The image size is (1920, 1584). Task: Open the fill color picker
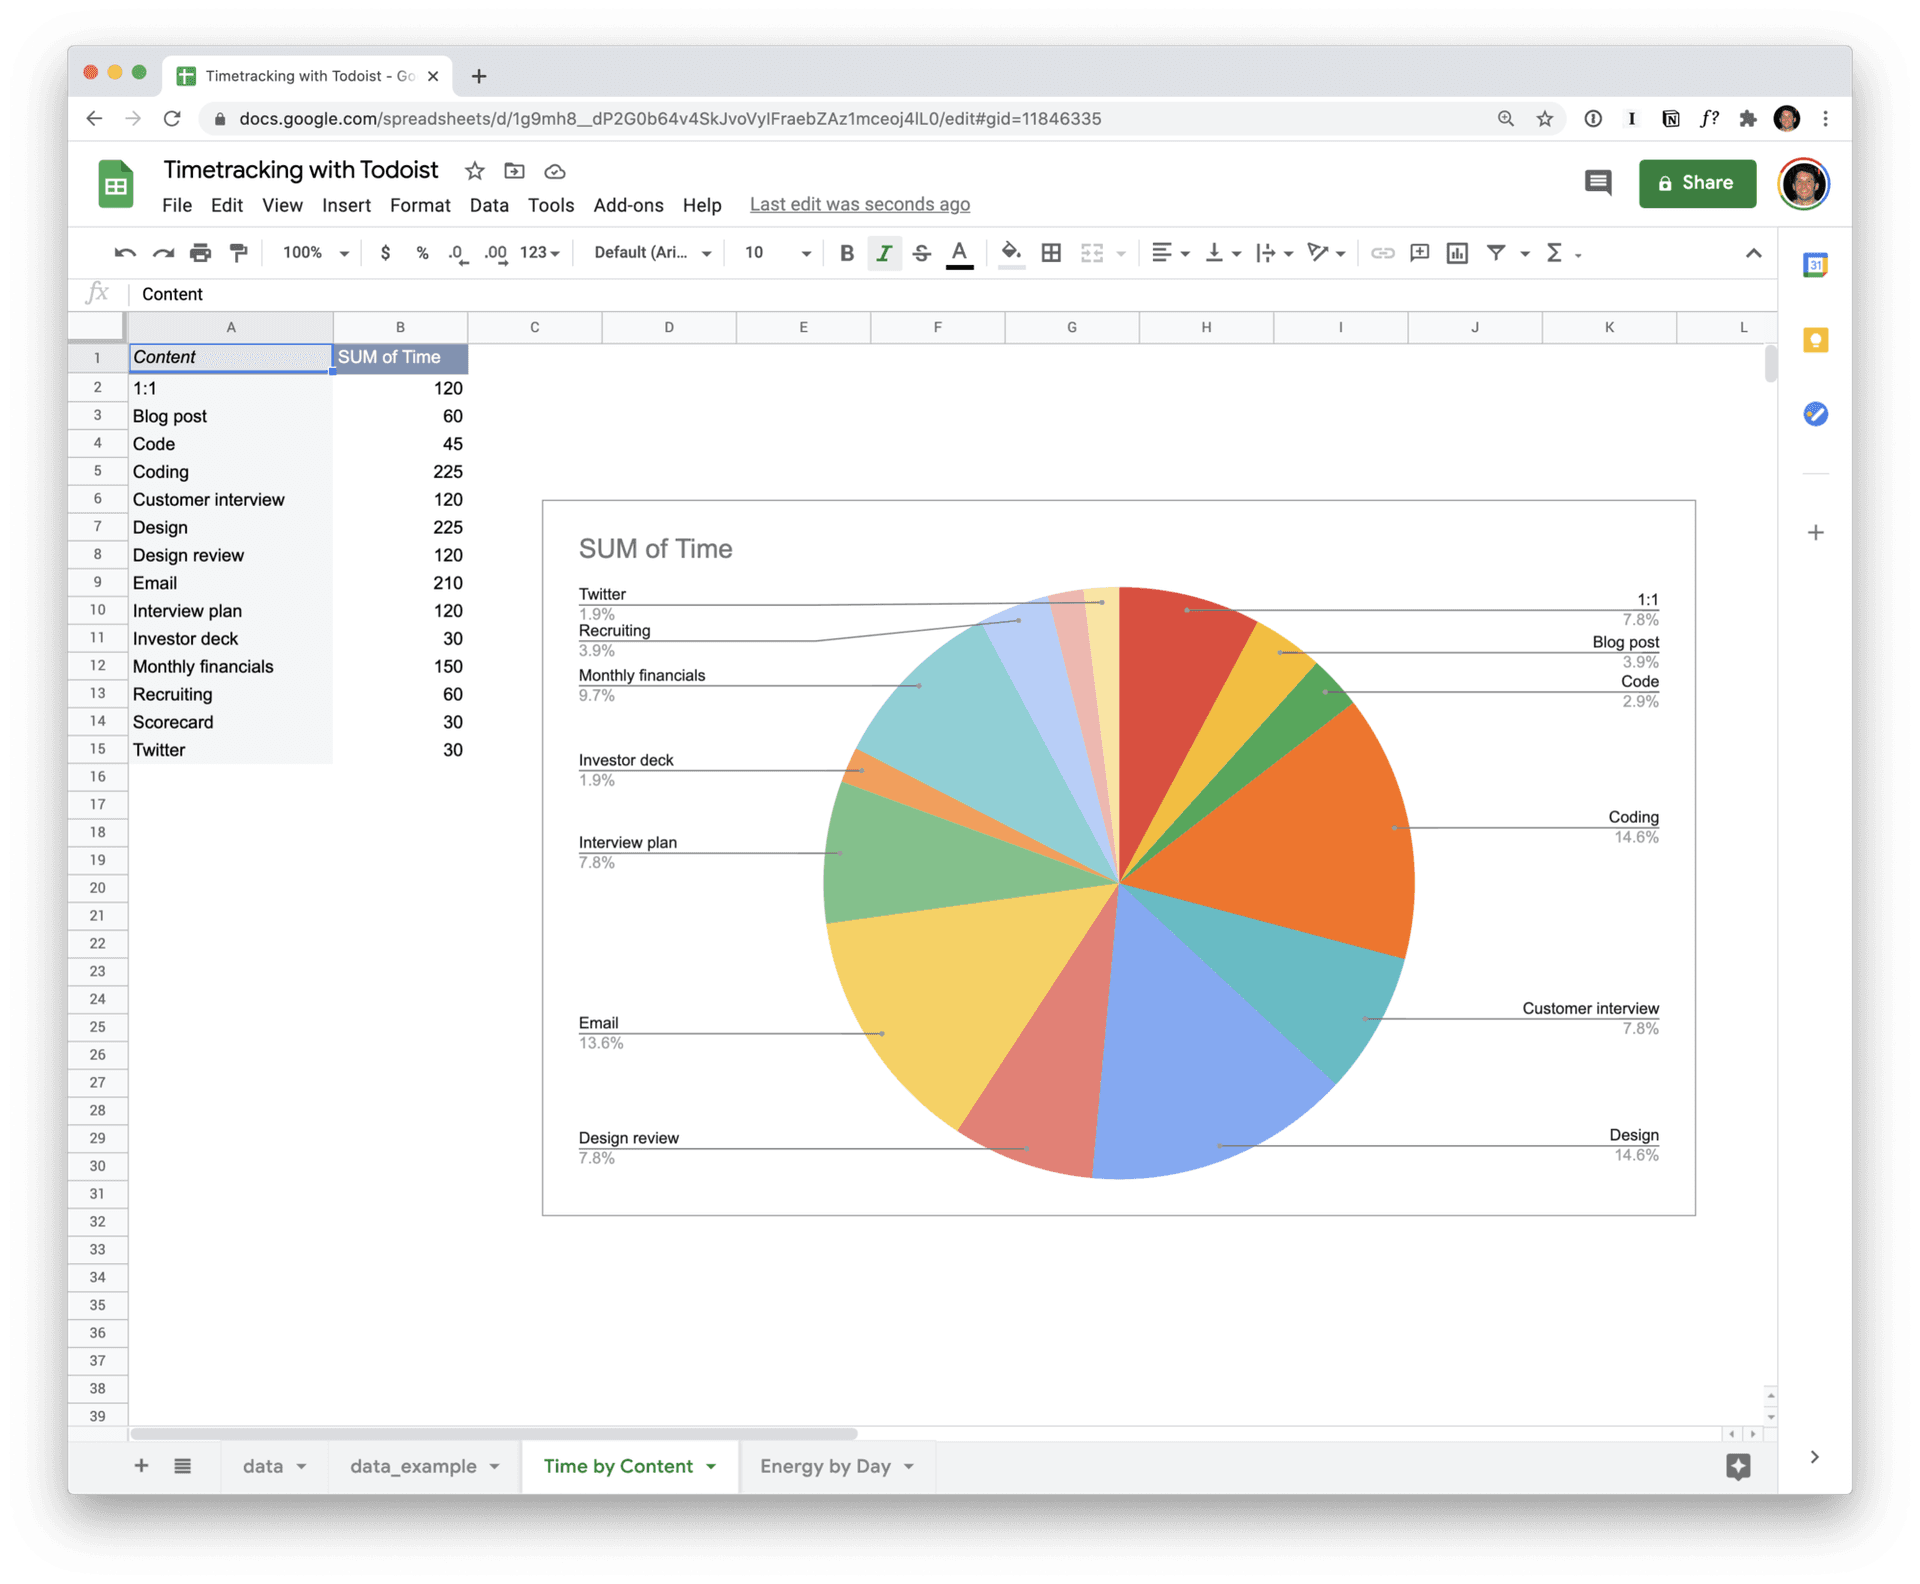(x=1011, y=253)
